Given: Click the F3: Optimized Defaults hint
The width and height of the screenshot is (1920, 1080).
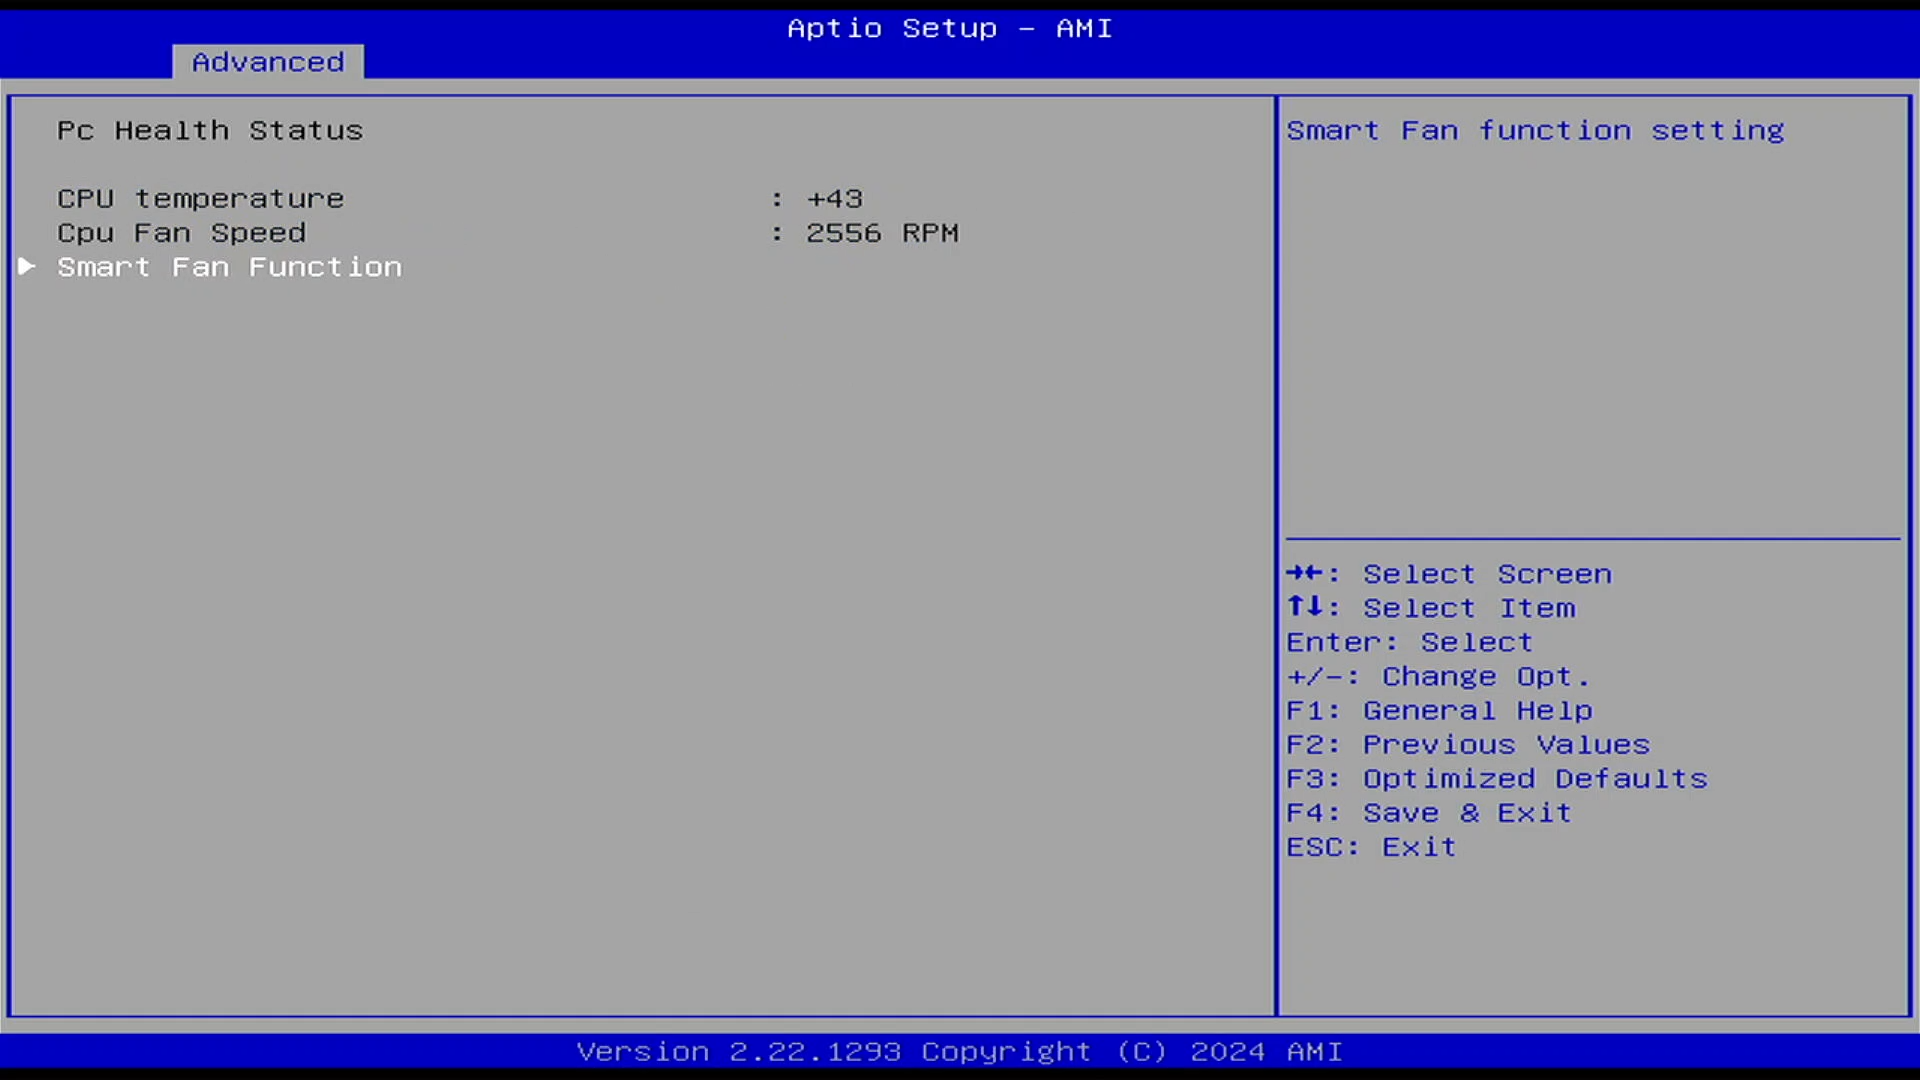Looking at the screenshot, I should click(1497, 779).
